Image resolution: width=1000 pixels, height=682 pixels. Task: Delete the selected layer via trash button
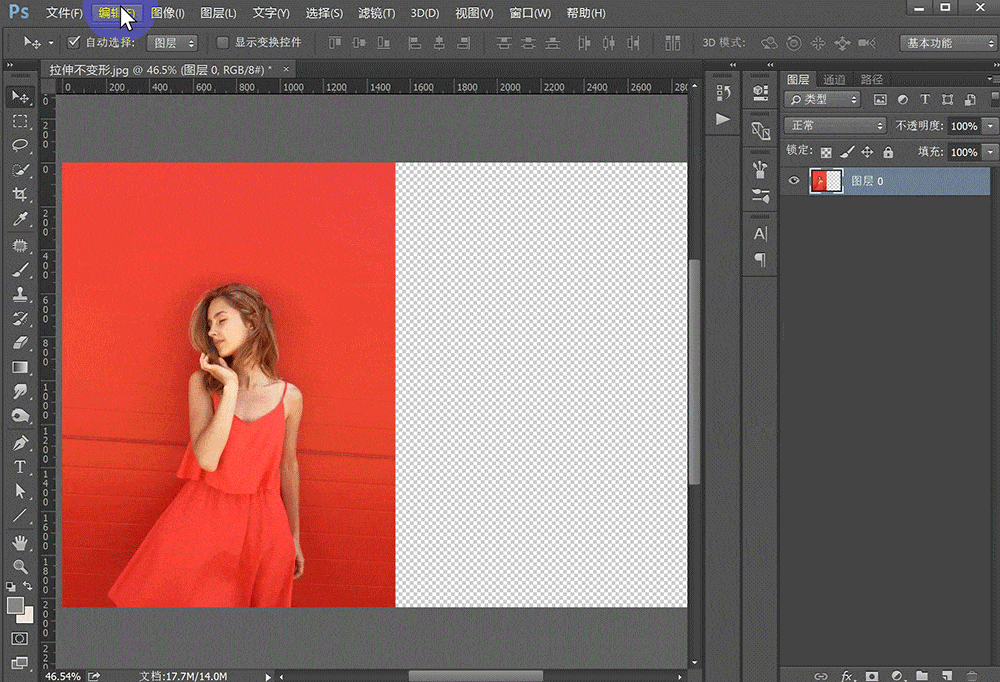coord(972,675)
